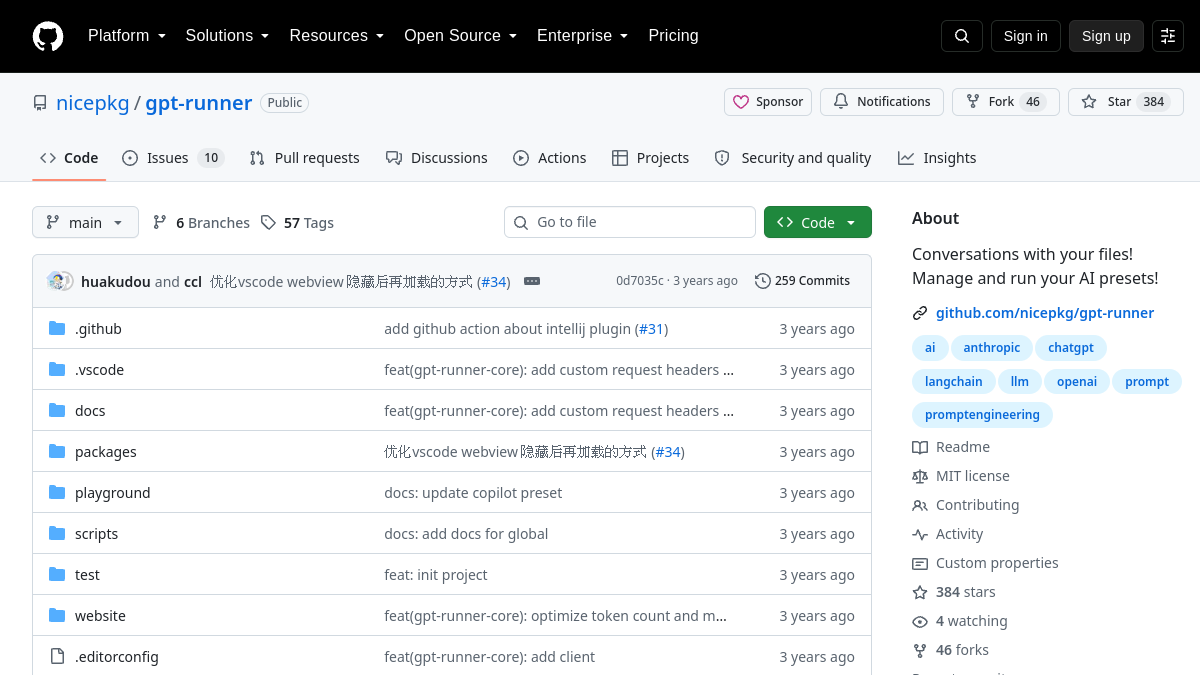Click the Notifications button

pos(882,102)
